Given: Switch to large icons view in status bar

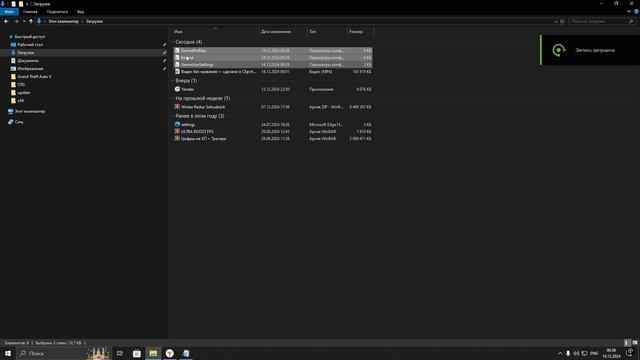Looking at the screenshot, I should (x=635, y=343).
